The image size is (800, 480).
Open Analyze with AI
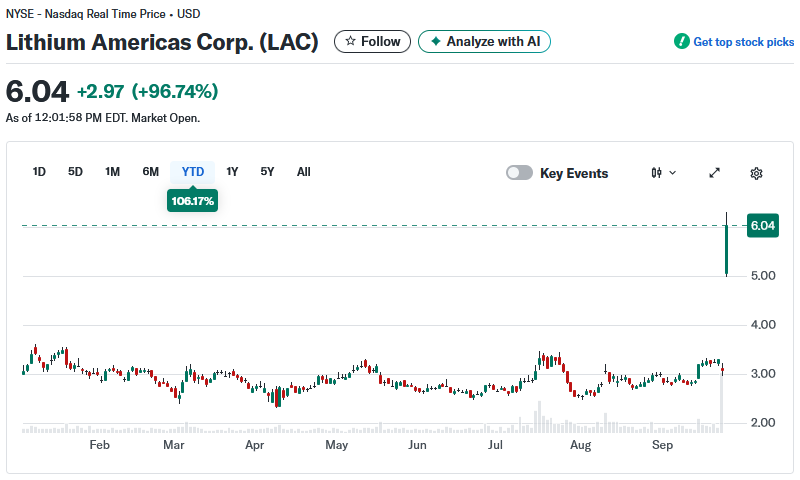coord(484,41)
